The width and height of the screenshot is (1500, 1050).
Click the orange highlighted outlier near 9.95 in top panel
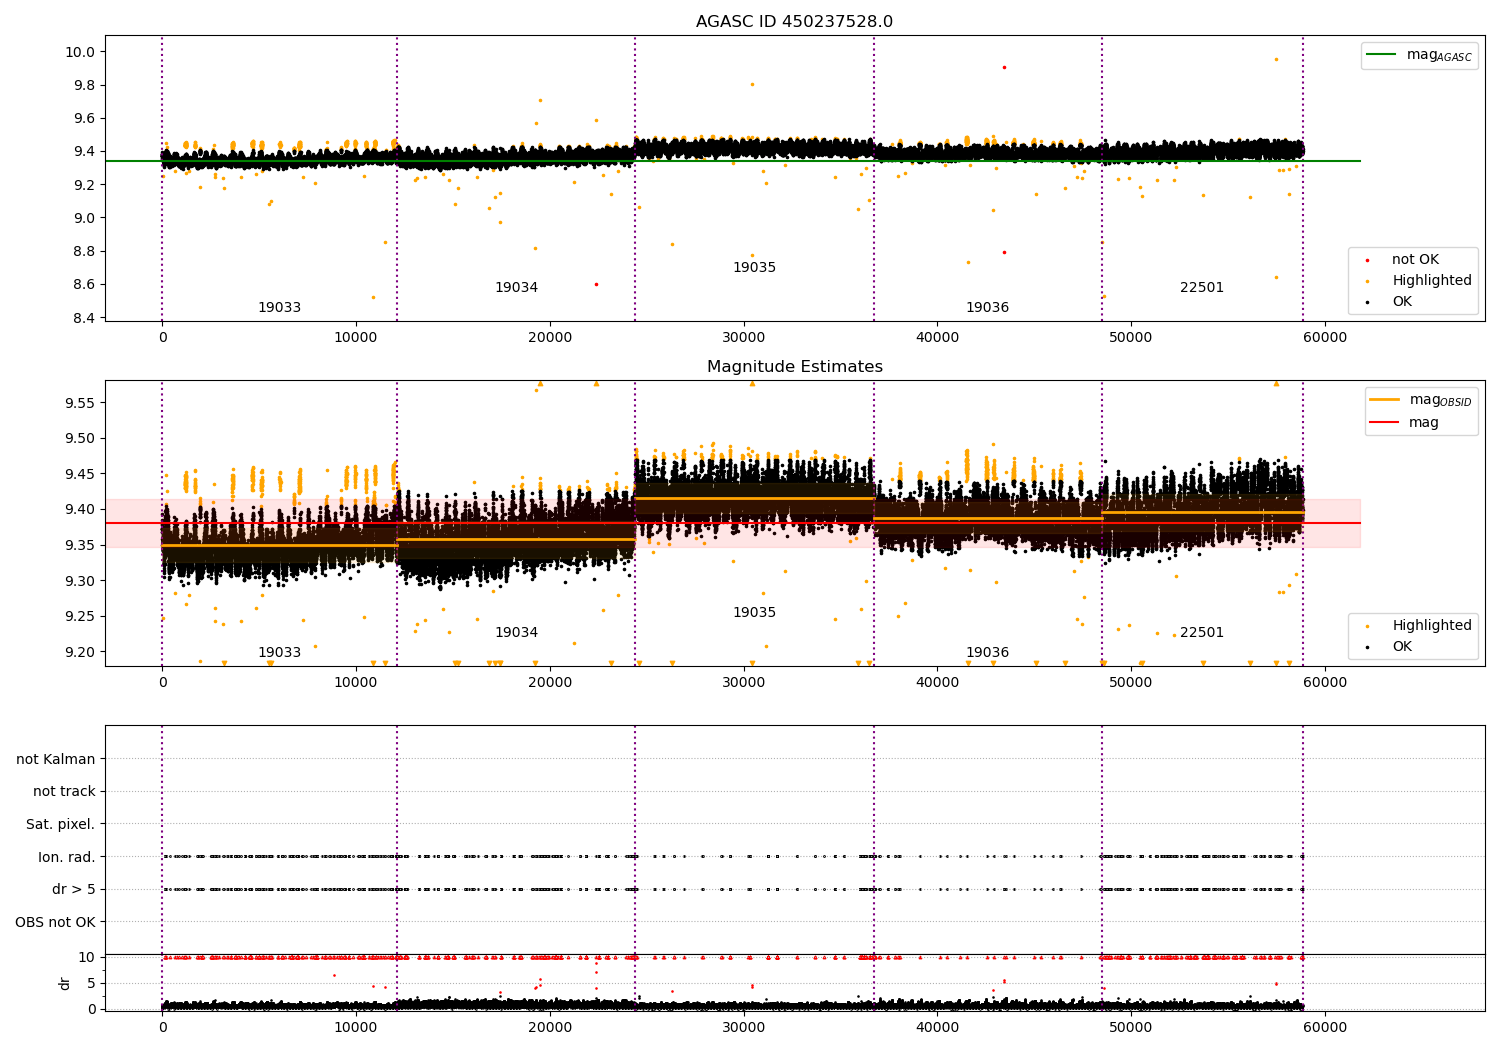point(1276,59)
